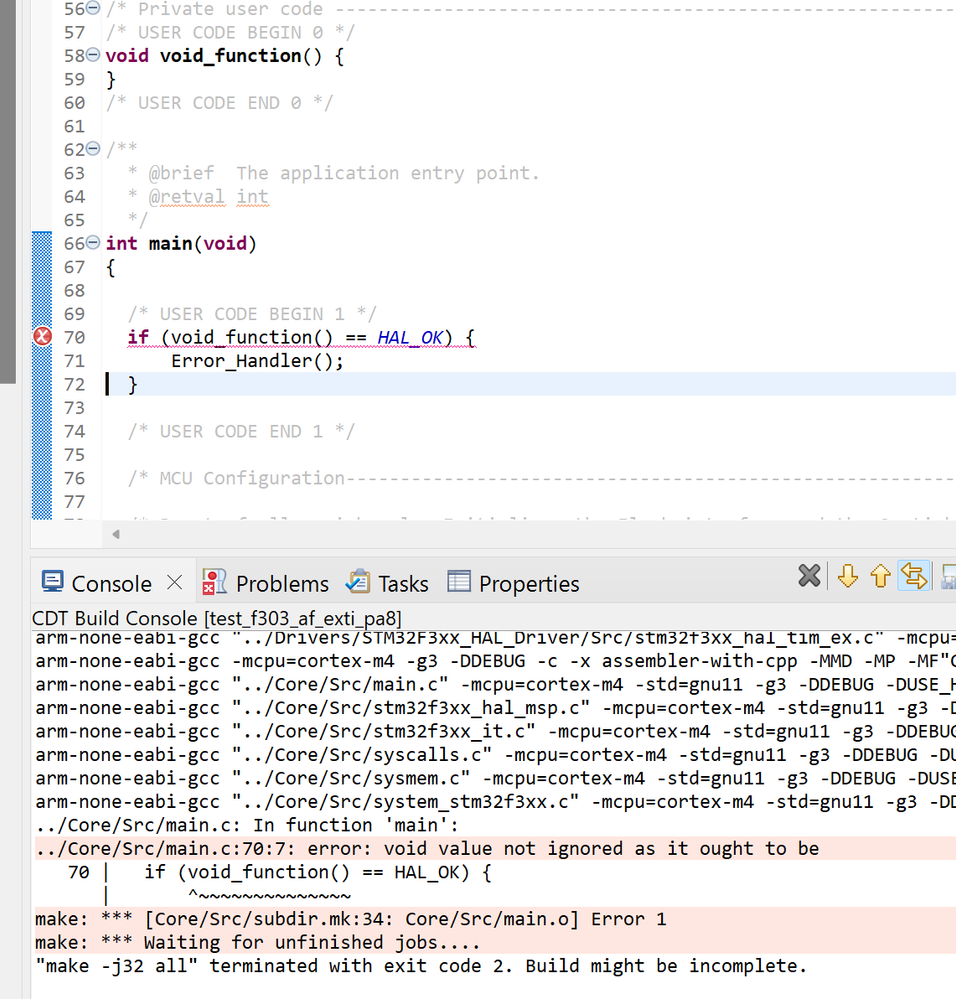
Task: Click the USER CODE END 1 comment
Action: (x=241, y=431)
